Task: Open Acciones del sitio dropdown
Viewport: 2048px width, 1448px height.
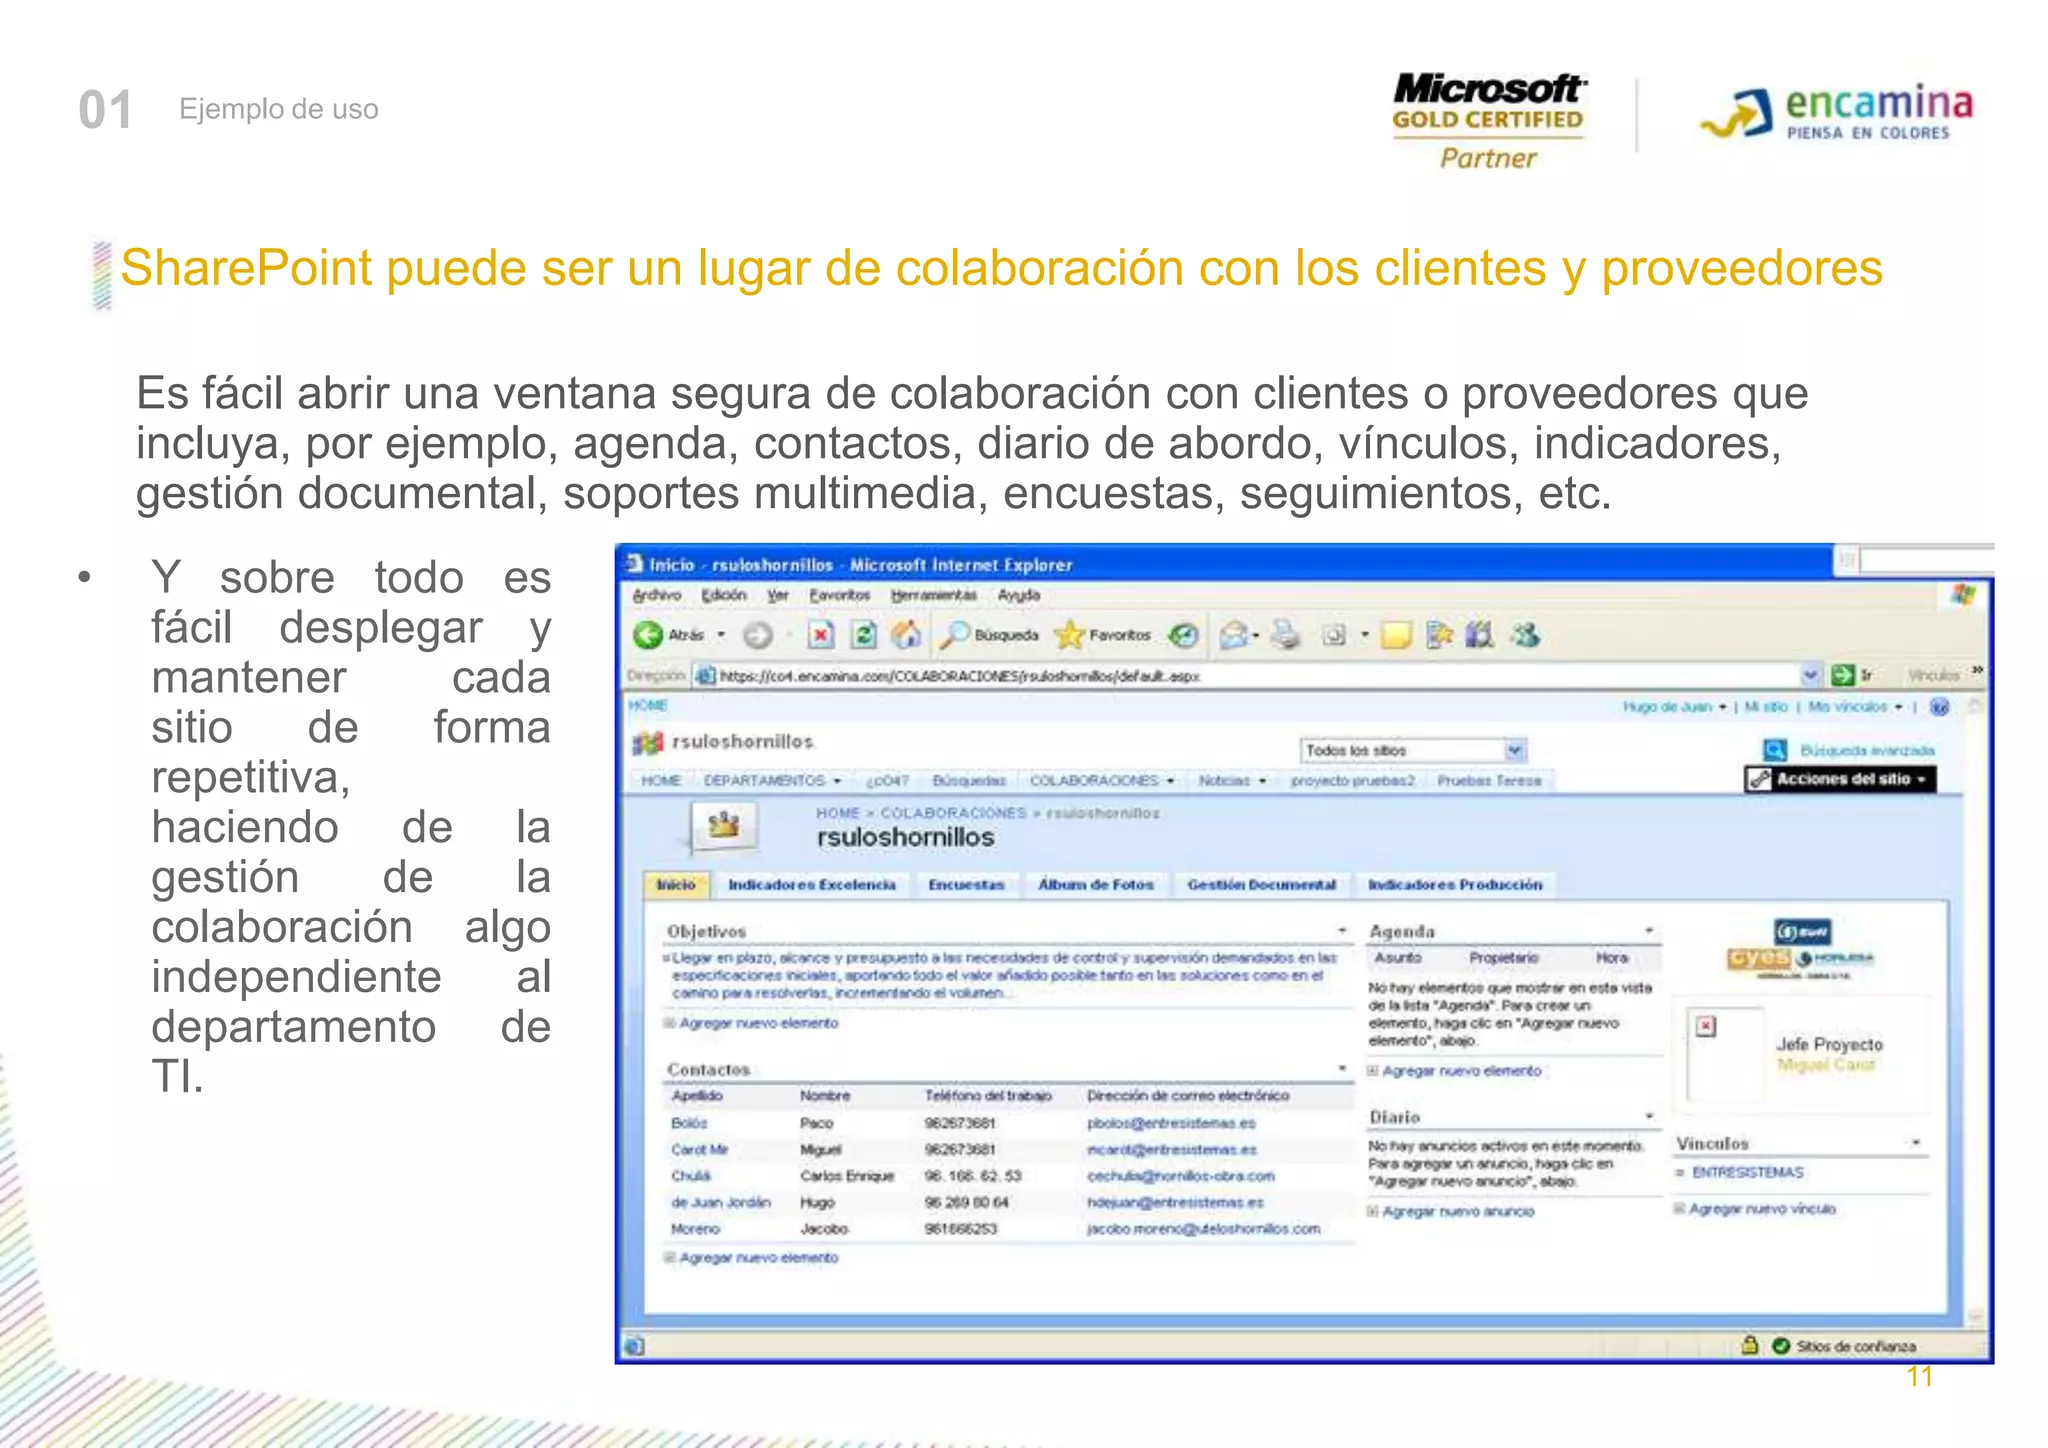Action: (1840, 779)
